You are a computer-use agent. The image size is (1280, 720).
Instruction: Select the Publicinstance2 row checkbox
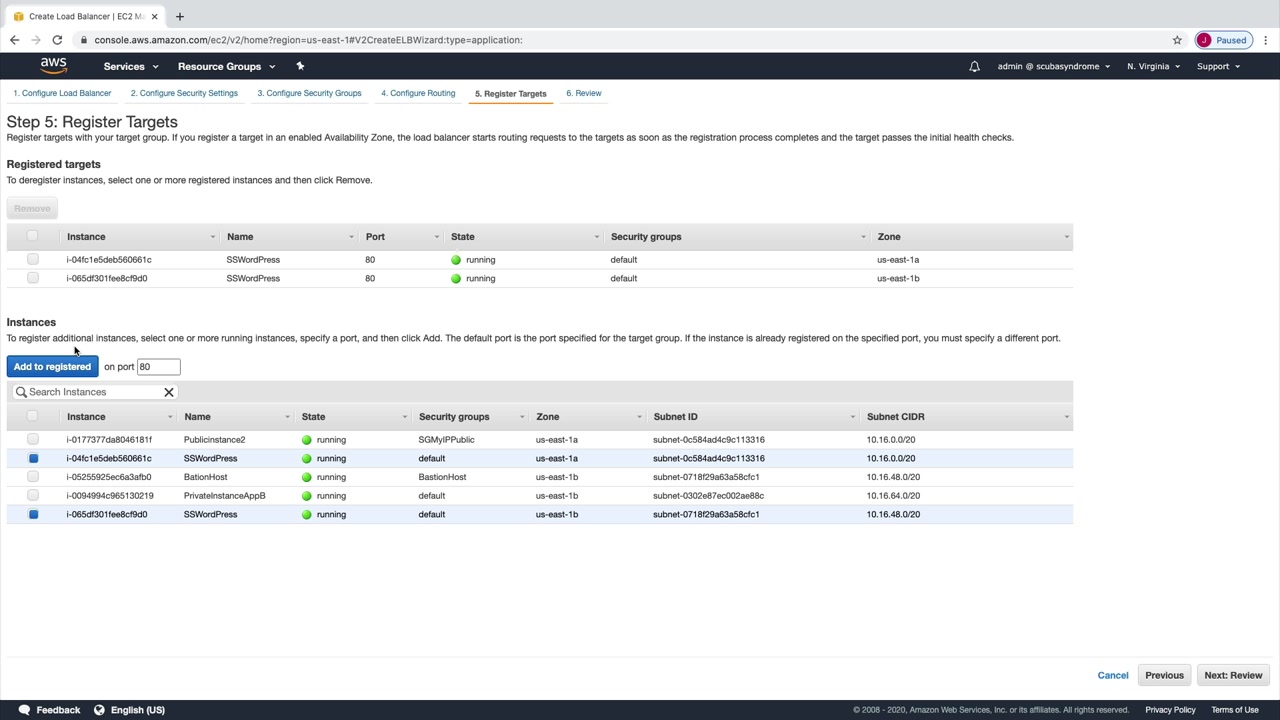[x=33, y=439]
